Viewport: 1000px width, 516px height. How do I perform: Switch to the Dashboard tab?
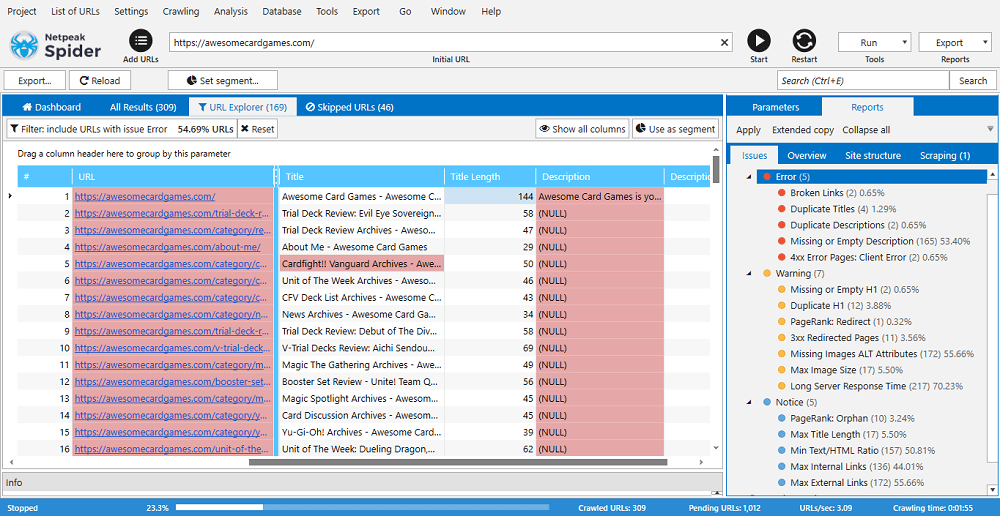pyautogui.click(x=52, y=107)
